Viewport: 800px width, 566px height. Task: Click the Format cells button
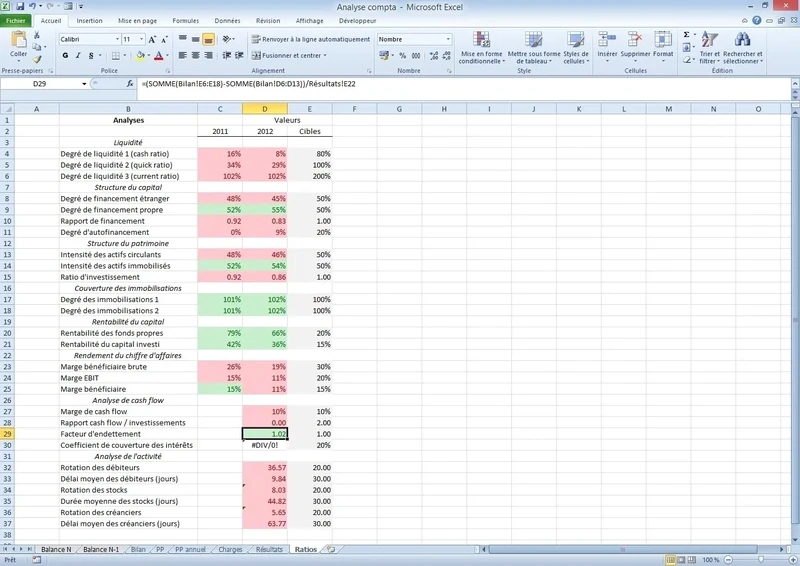(663, 46)
